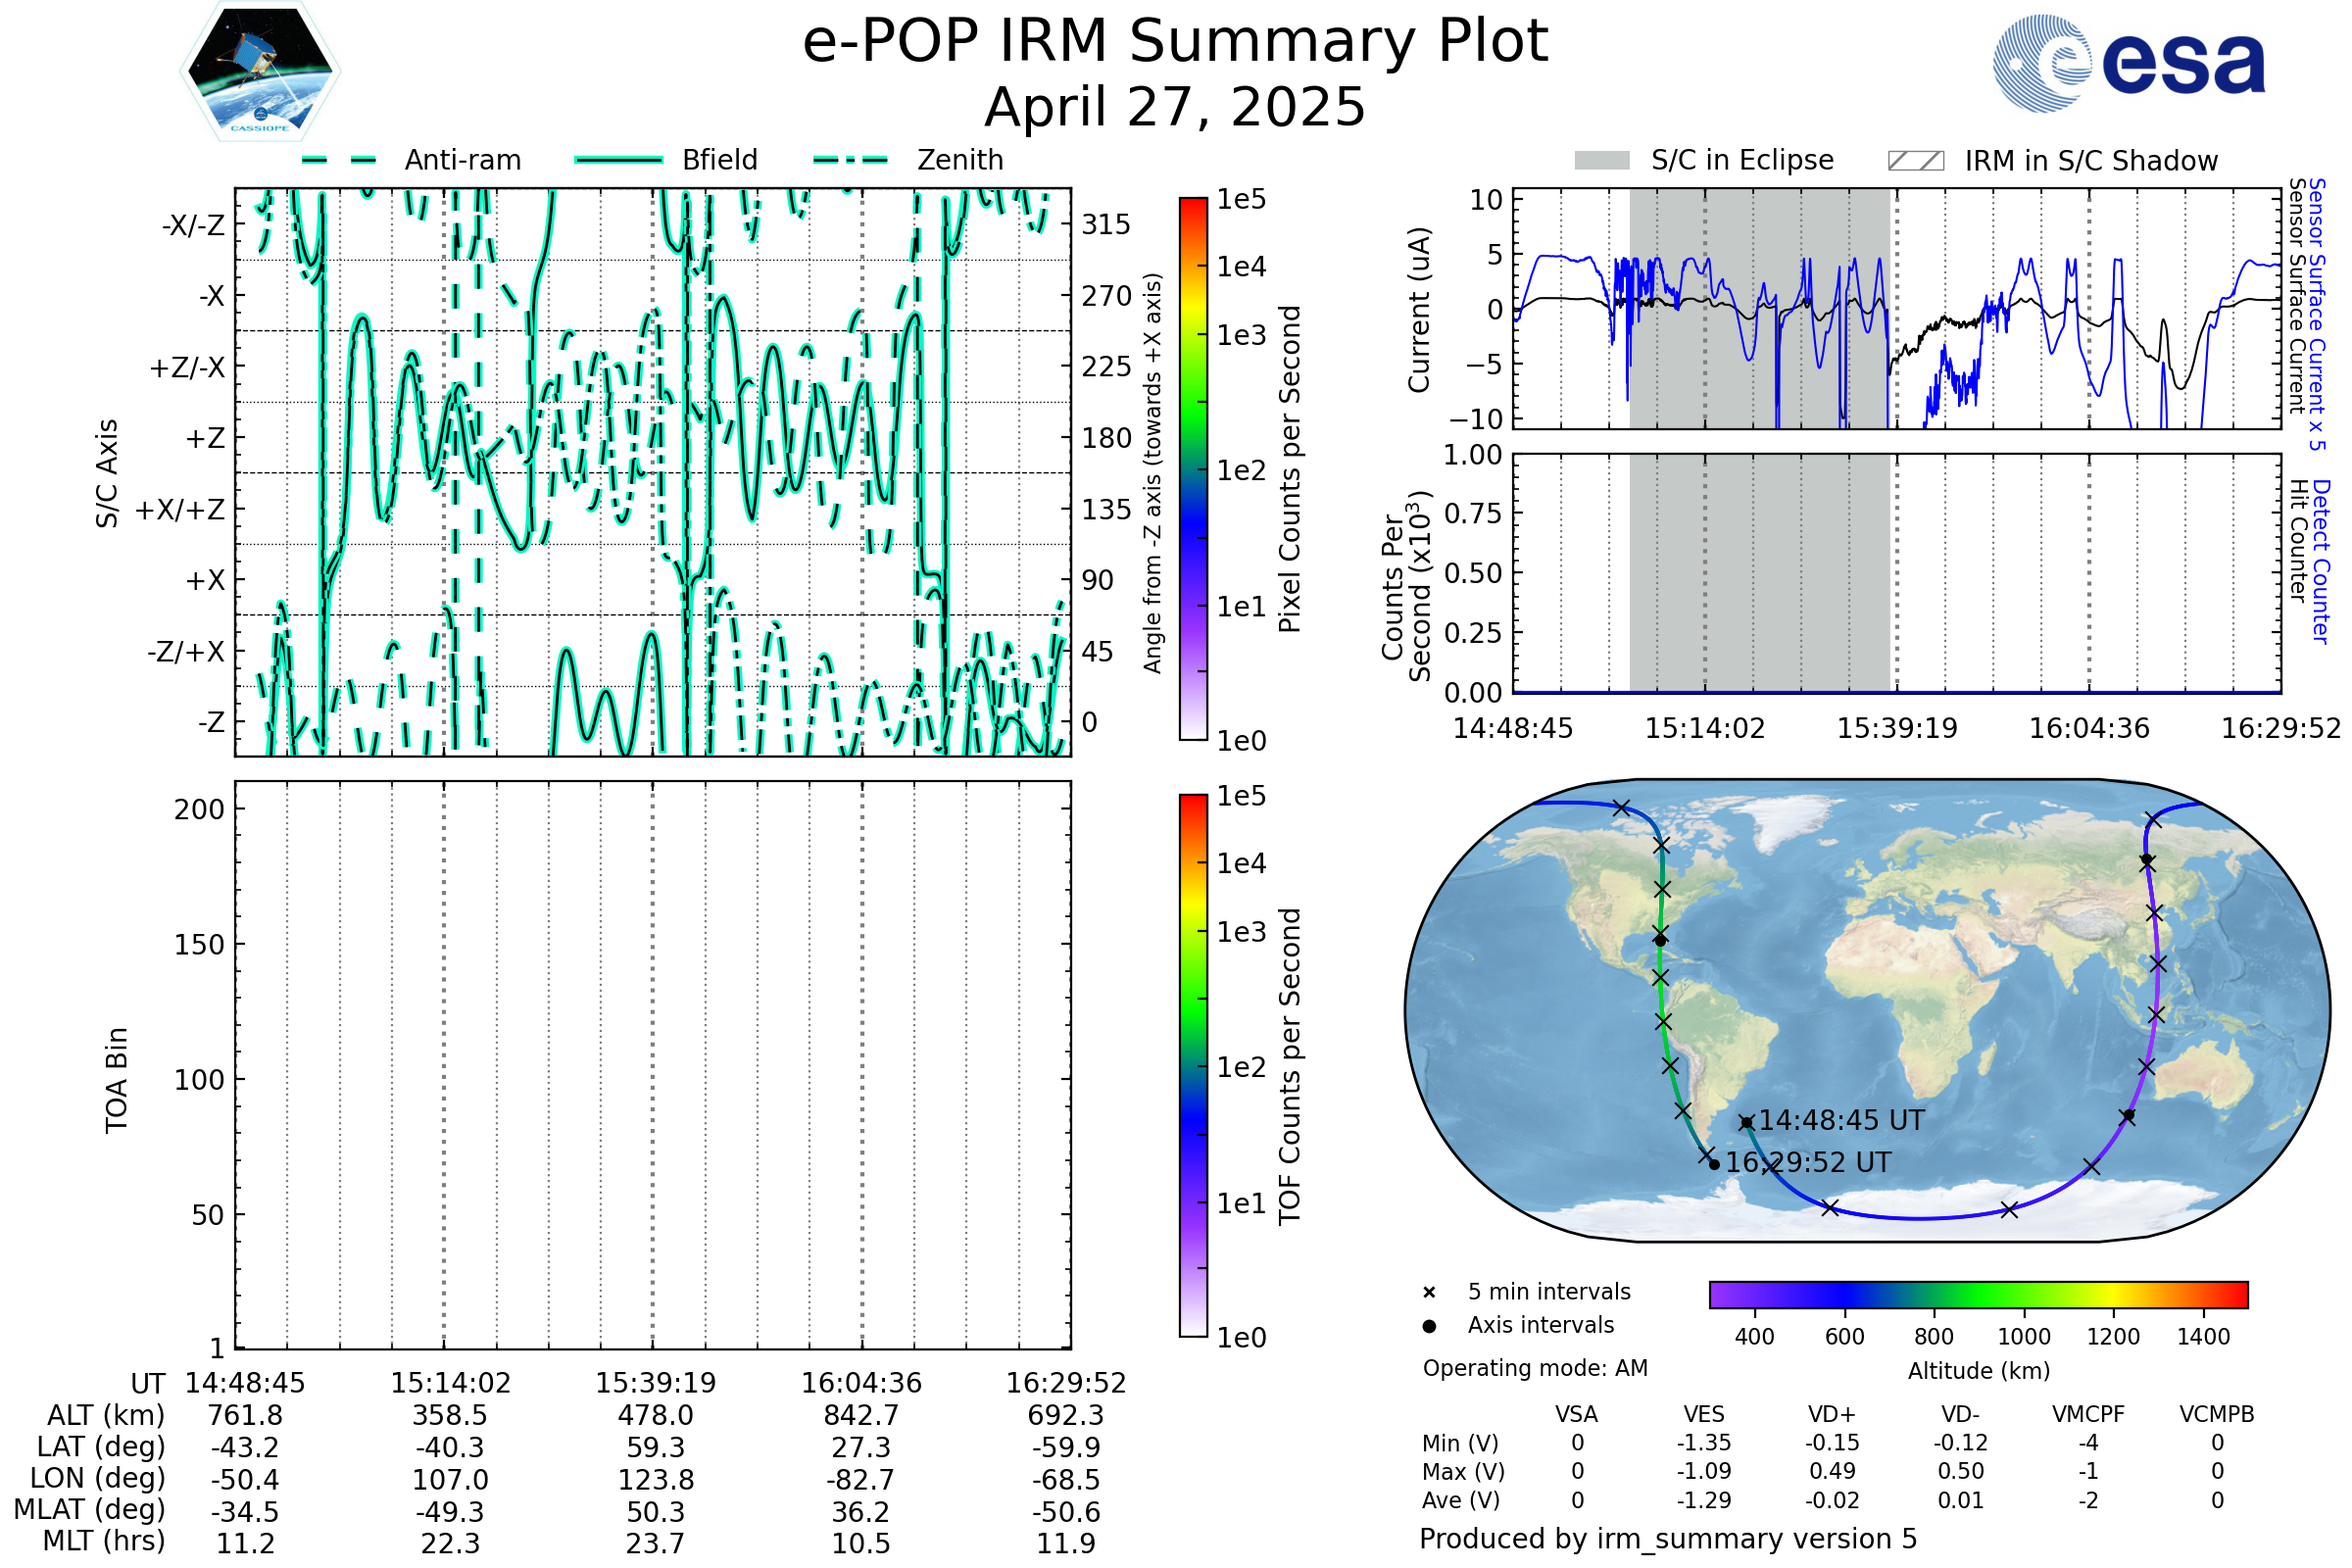Click the Operating mode: AM text
The height and width of the screenshot is (1568, 2352).
point(1535,1368)
